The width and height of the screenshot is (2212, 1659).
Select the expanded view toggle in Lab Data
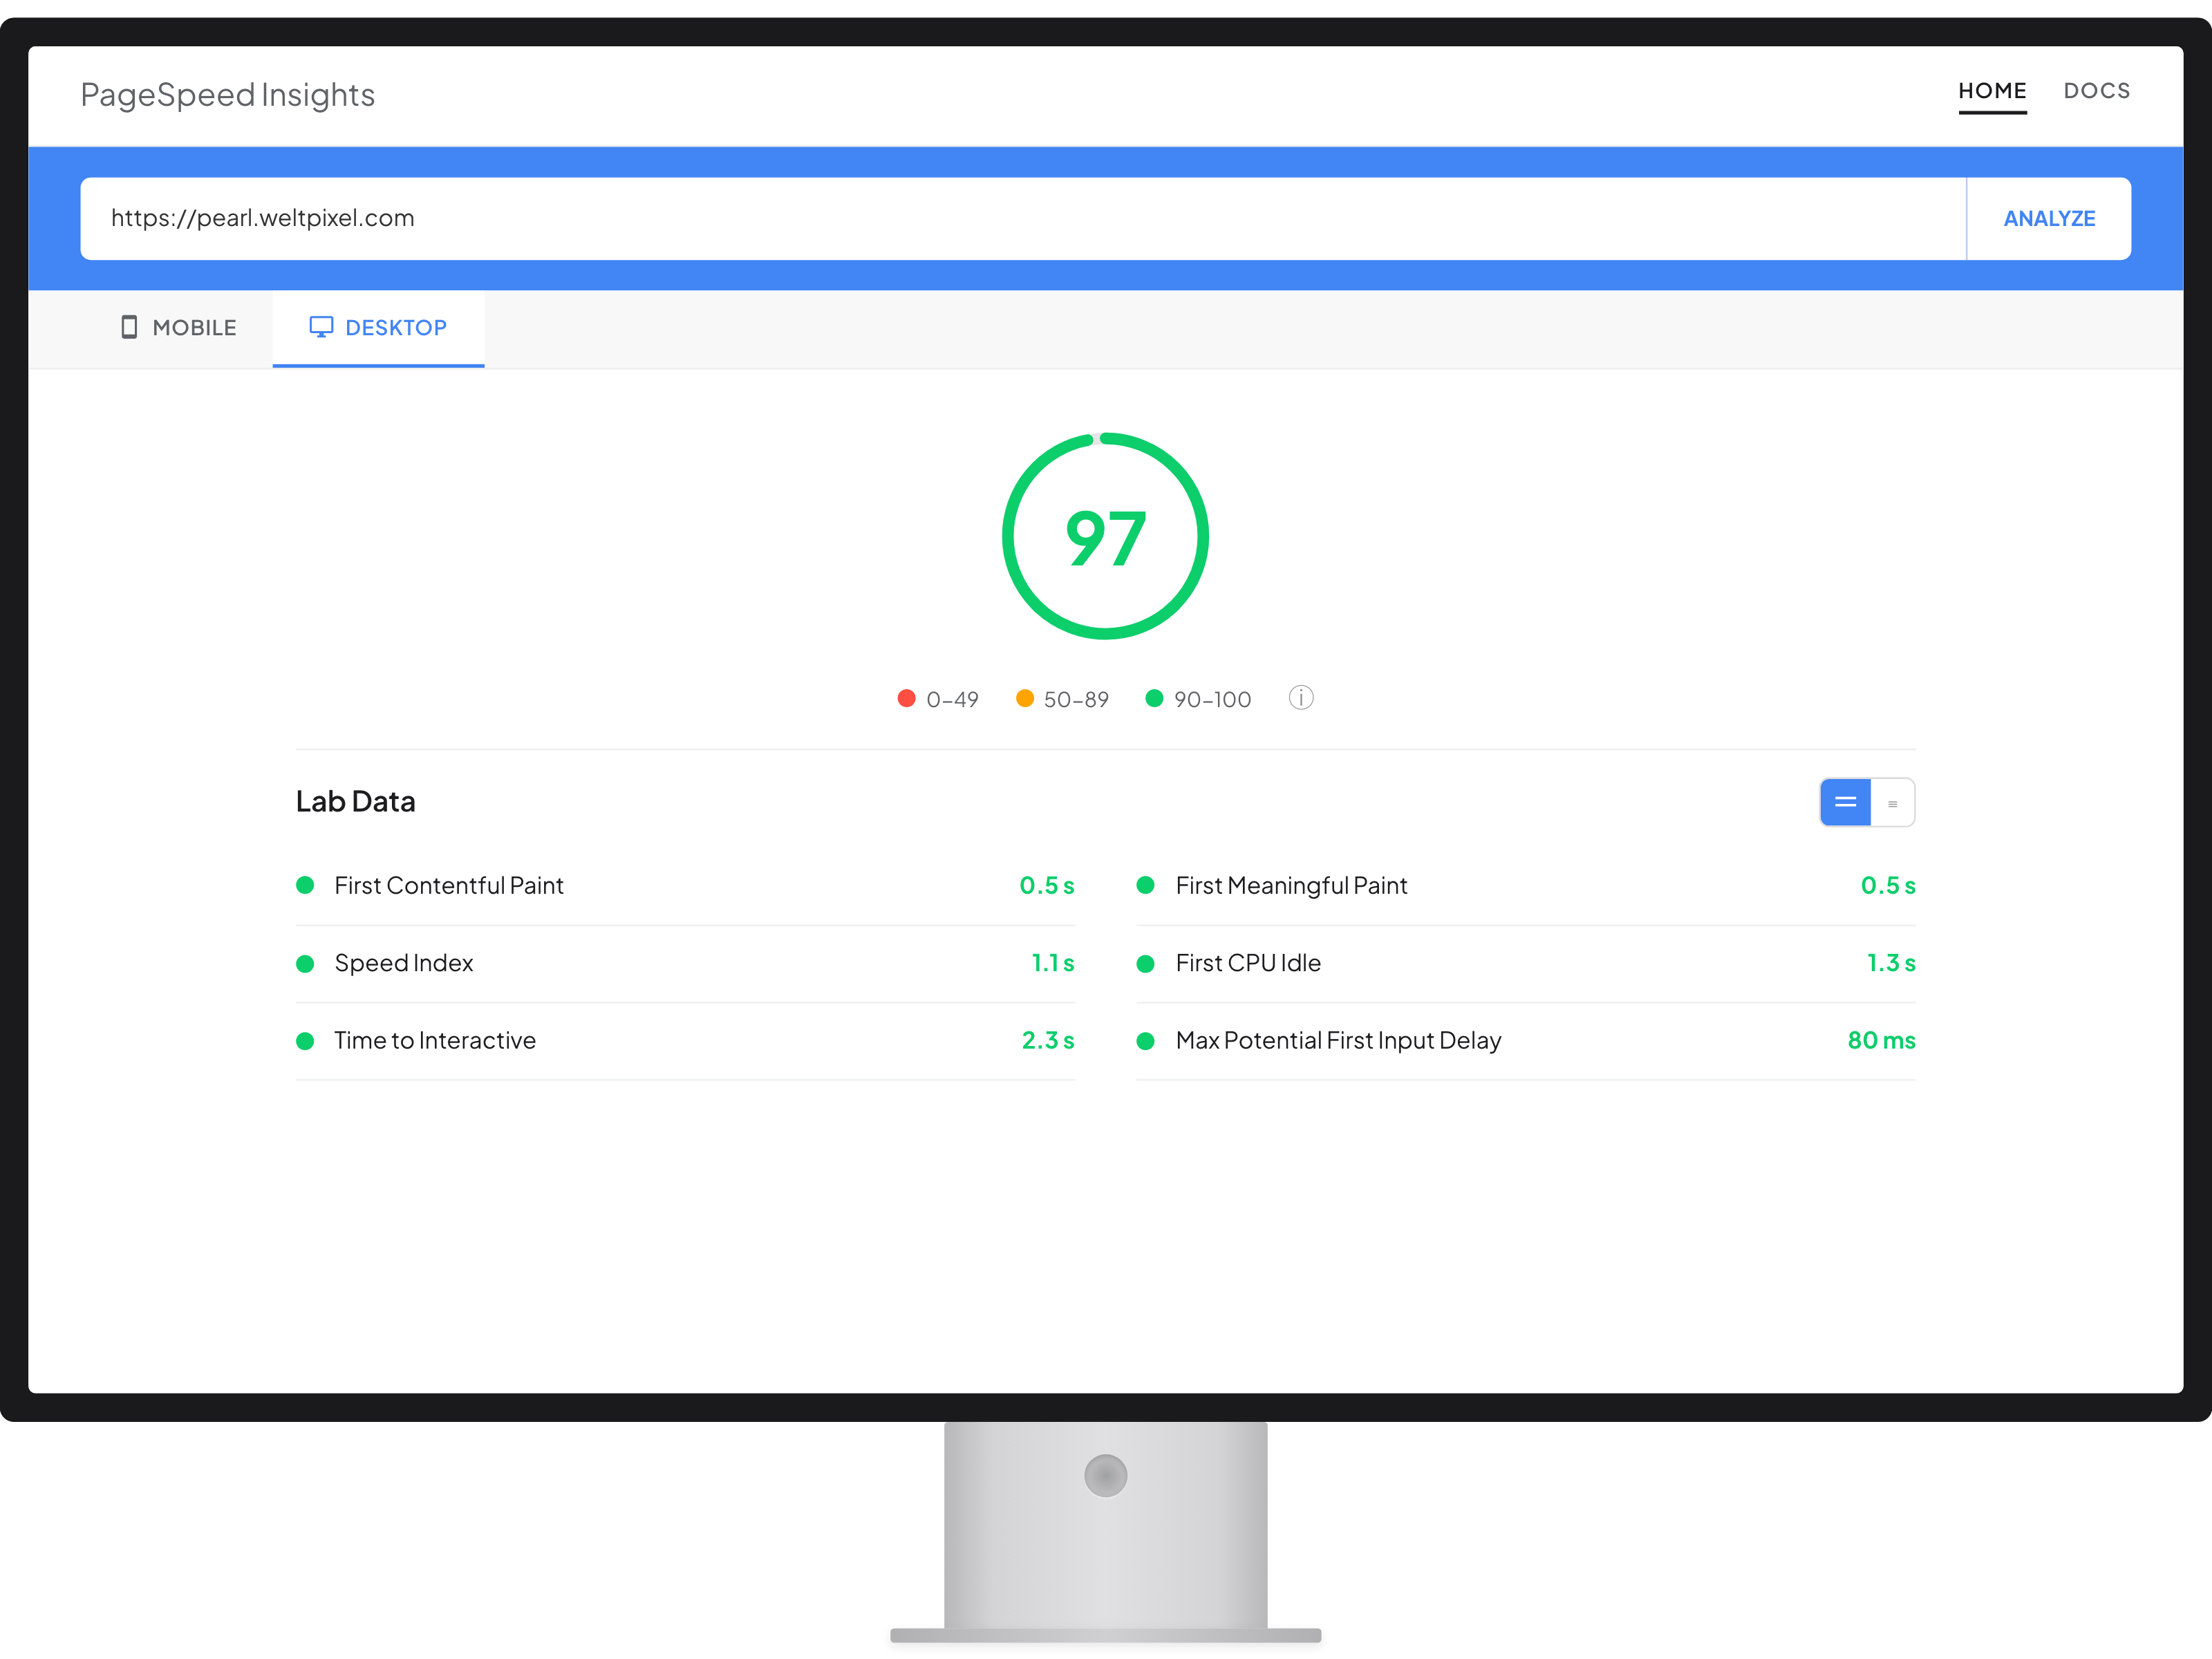1845,802
